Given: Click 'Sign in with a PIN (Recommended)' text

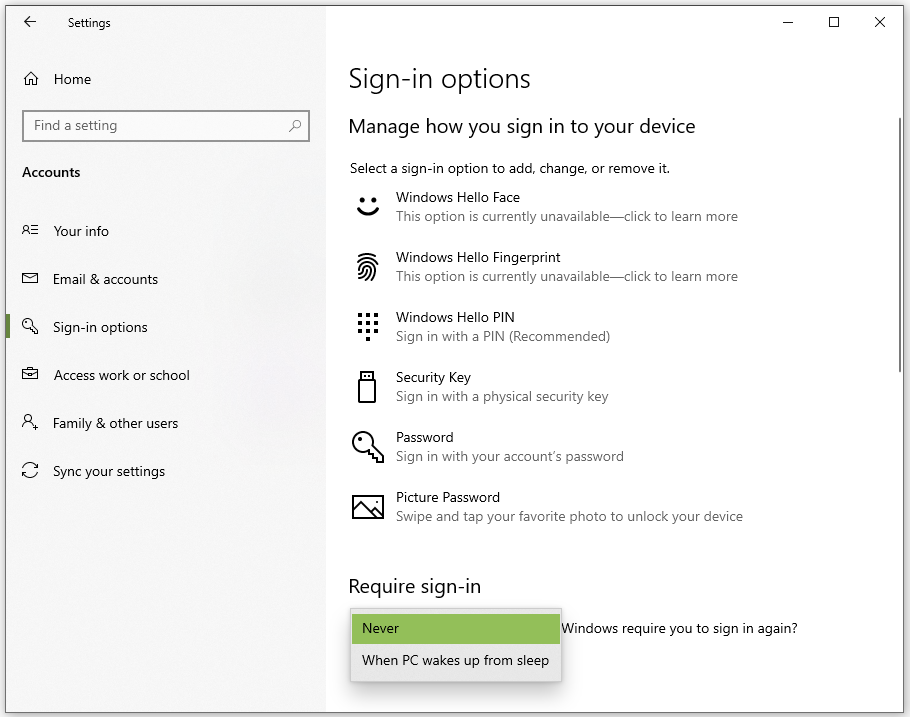Looking at the screenshot, I should pyautogui.click(x=503, y=337).
